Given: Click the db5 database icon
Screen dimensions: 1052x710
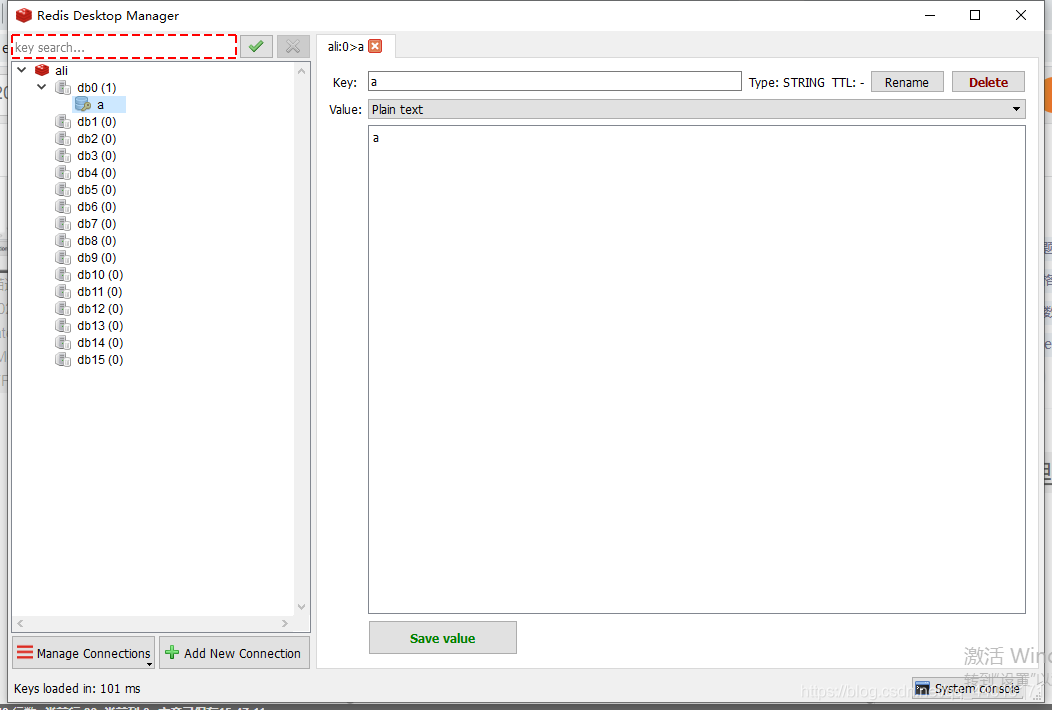Looking at the screenshot, I should 63,190.
